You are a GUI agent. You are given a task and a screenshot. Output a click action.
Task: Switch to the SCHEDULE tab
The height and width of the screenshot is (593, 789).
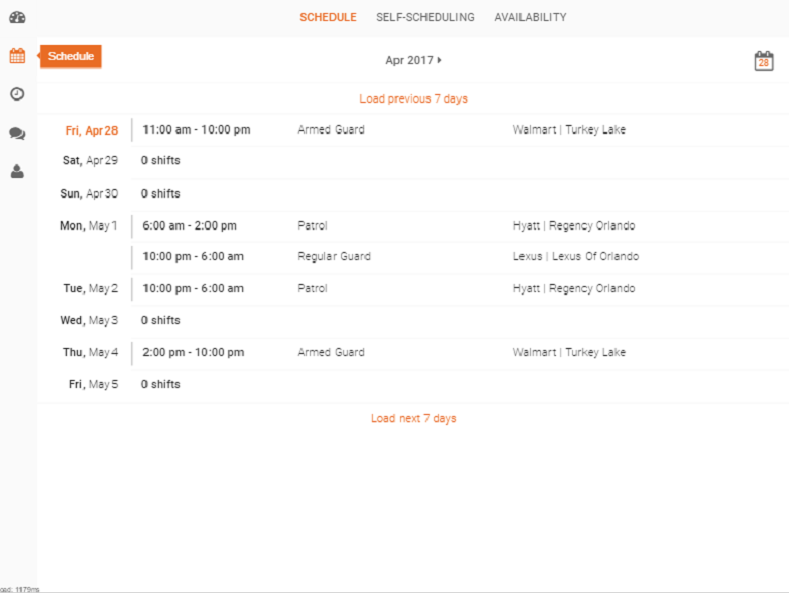pyautogui.click(x=328, y=17)
